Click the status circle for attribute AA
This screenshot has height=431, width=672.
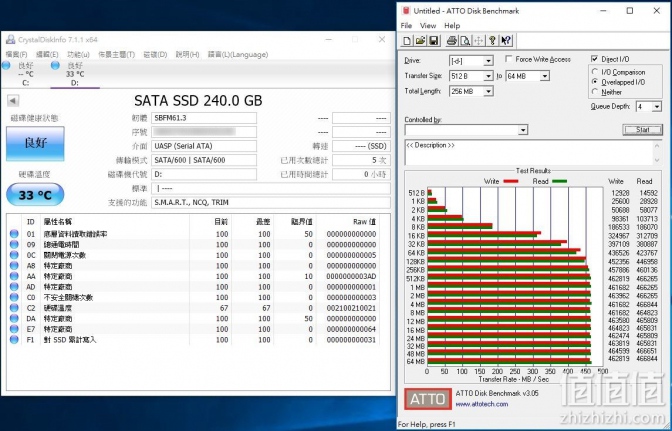14,276
